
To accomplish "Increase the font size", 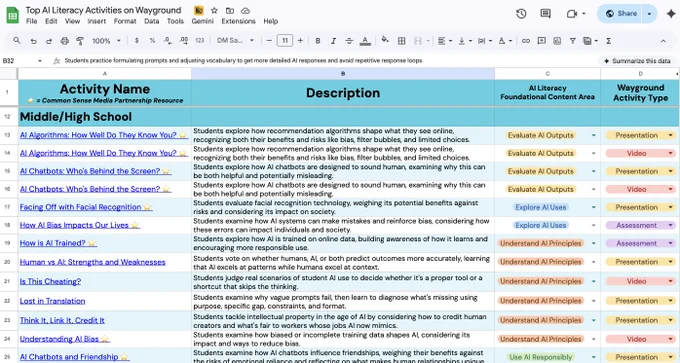I will tap(301, 41).
